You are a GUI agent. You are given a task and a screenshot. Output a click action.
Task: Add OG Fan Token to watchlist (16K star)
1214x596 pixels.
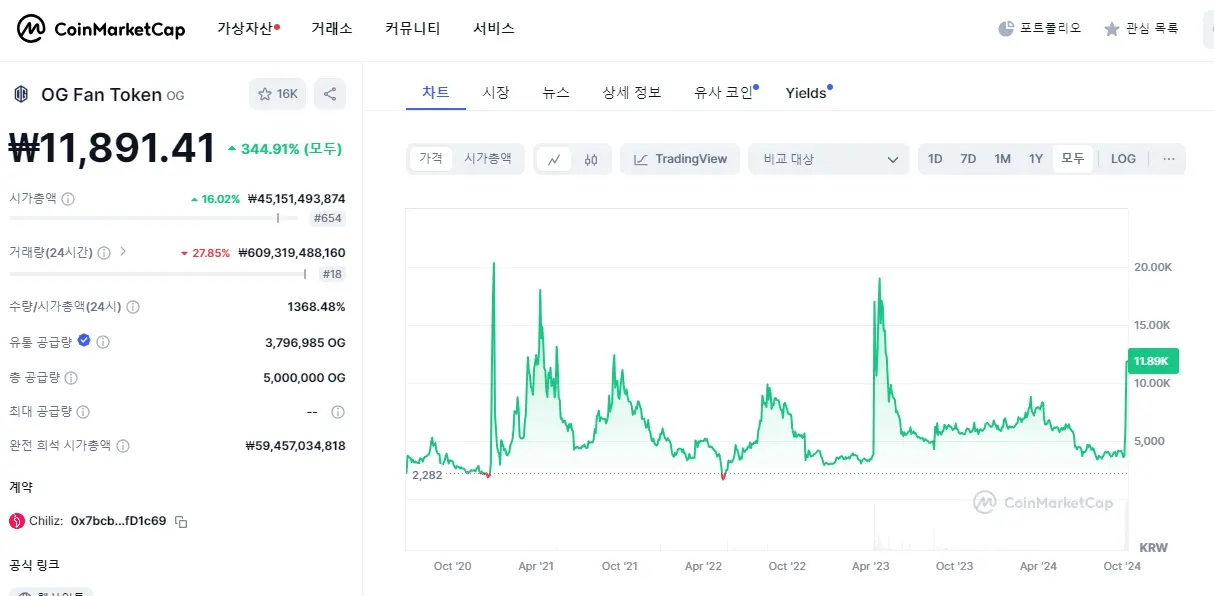click(x=277, y=94)
